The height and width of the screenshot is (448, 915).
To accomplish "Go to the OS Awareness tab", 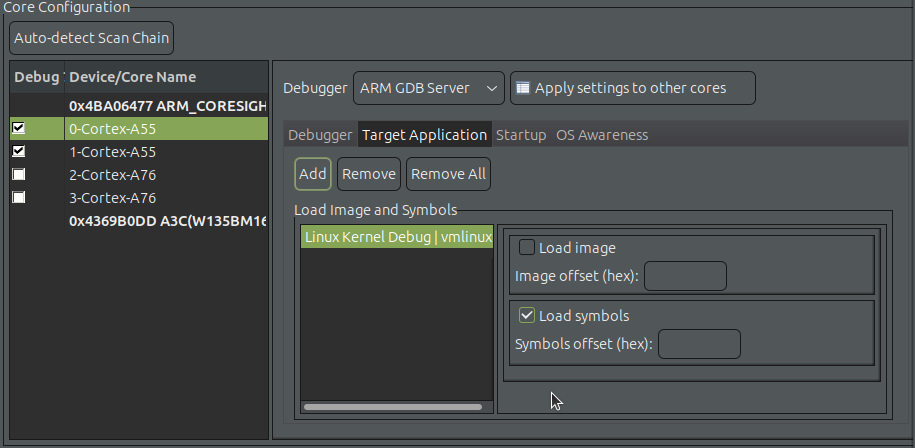I will tap(602, 135).
